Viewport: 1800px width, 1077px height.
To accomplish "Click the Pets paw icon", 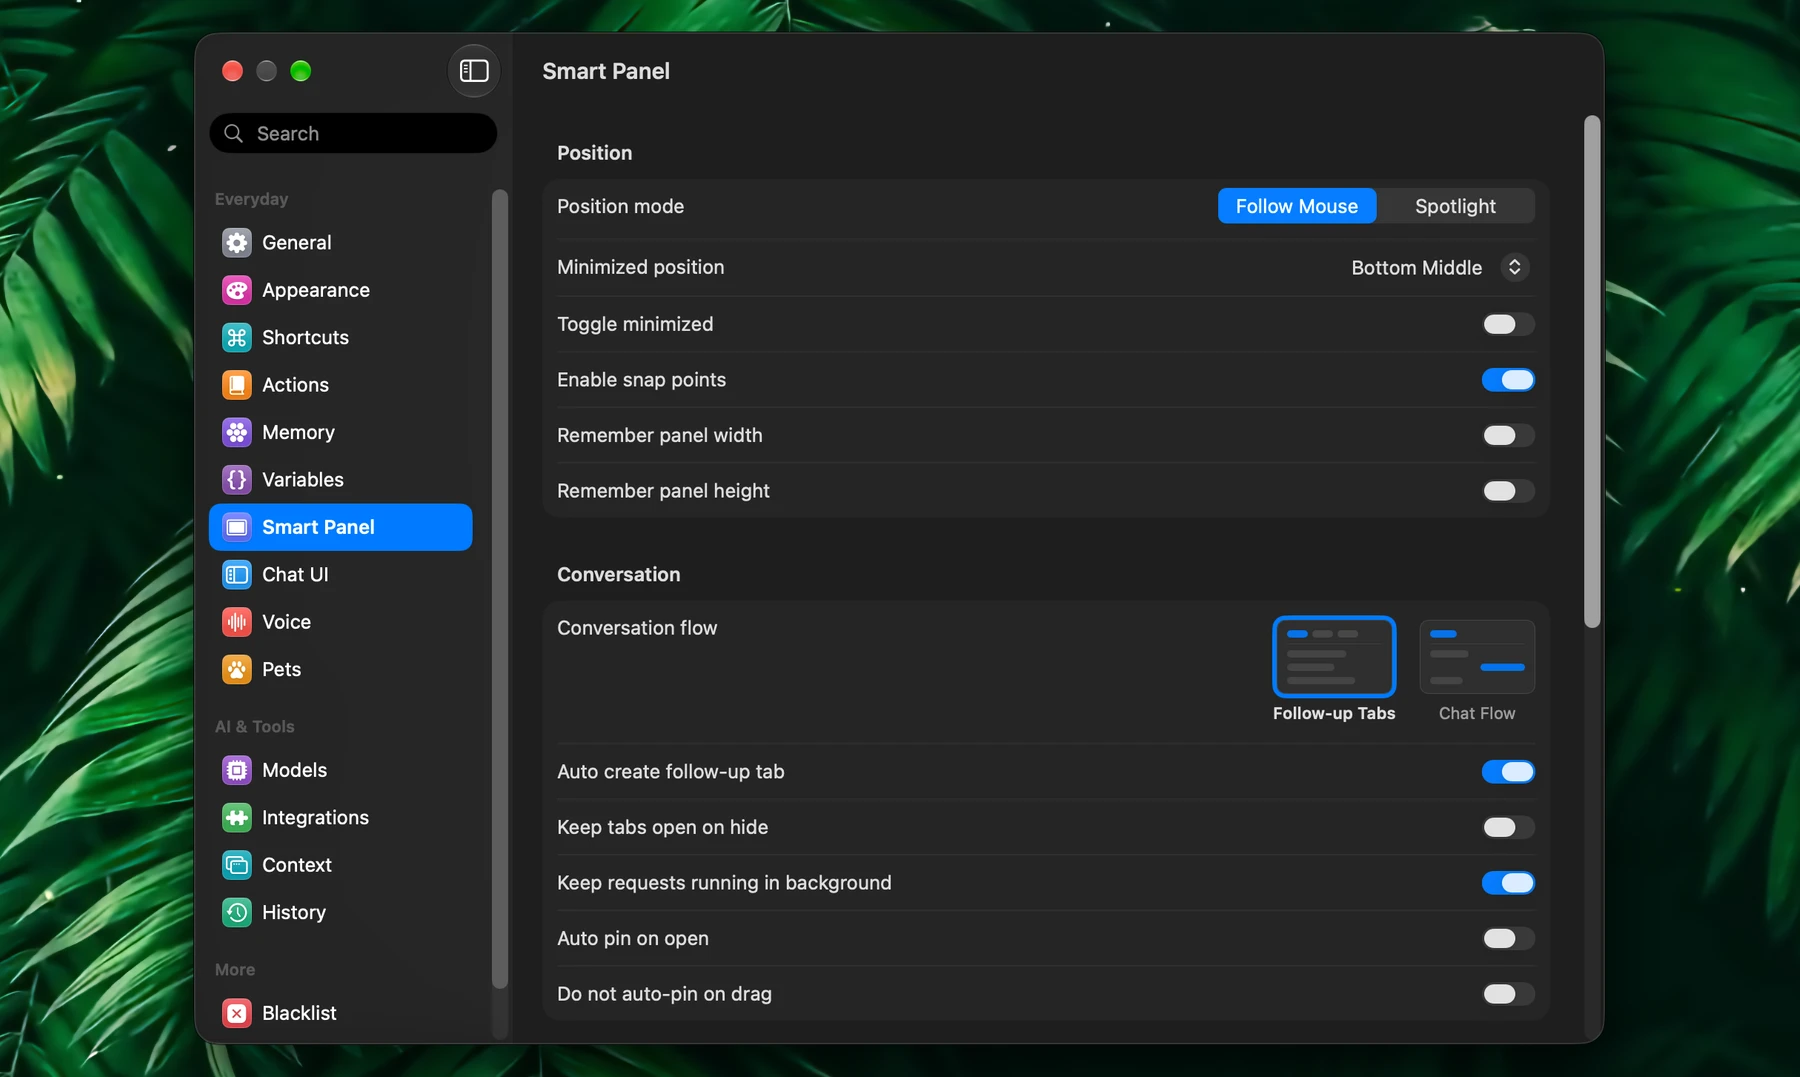I will 237,669.
